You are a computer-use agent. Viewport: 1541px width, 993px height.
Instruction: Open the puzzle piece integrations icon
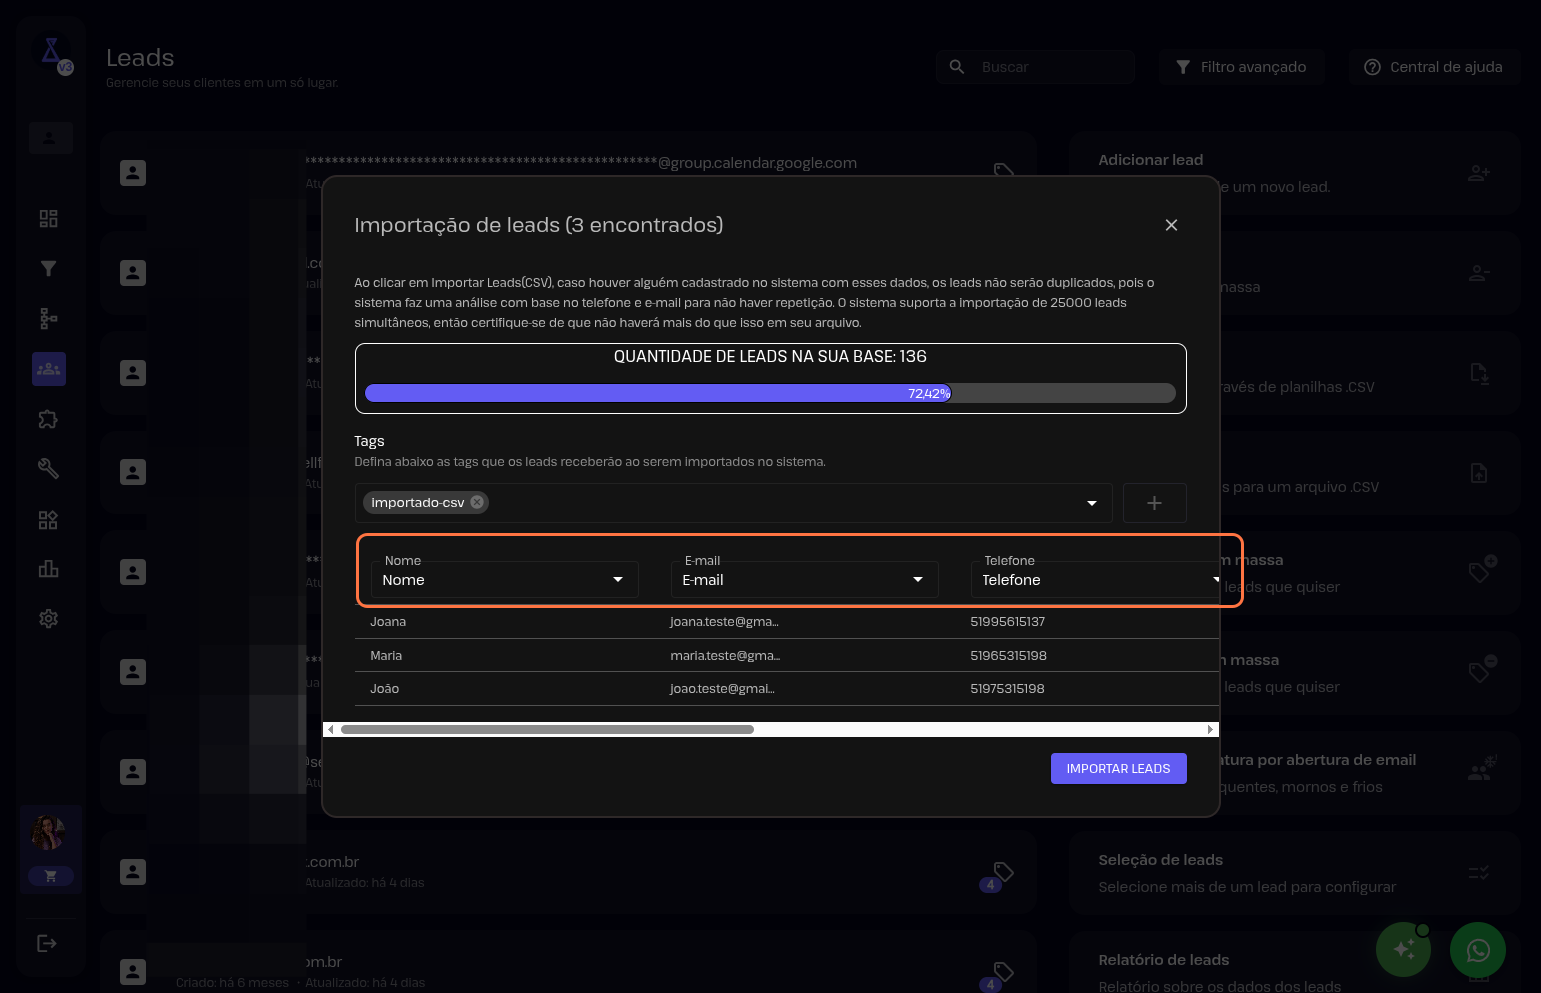pyautogui.click(x=48, y=419)
